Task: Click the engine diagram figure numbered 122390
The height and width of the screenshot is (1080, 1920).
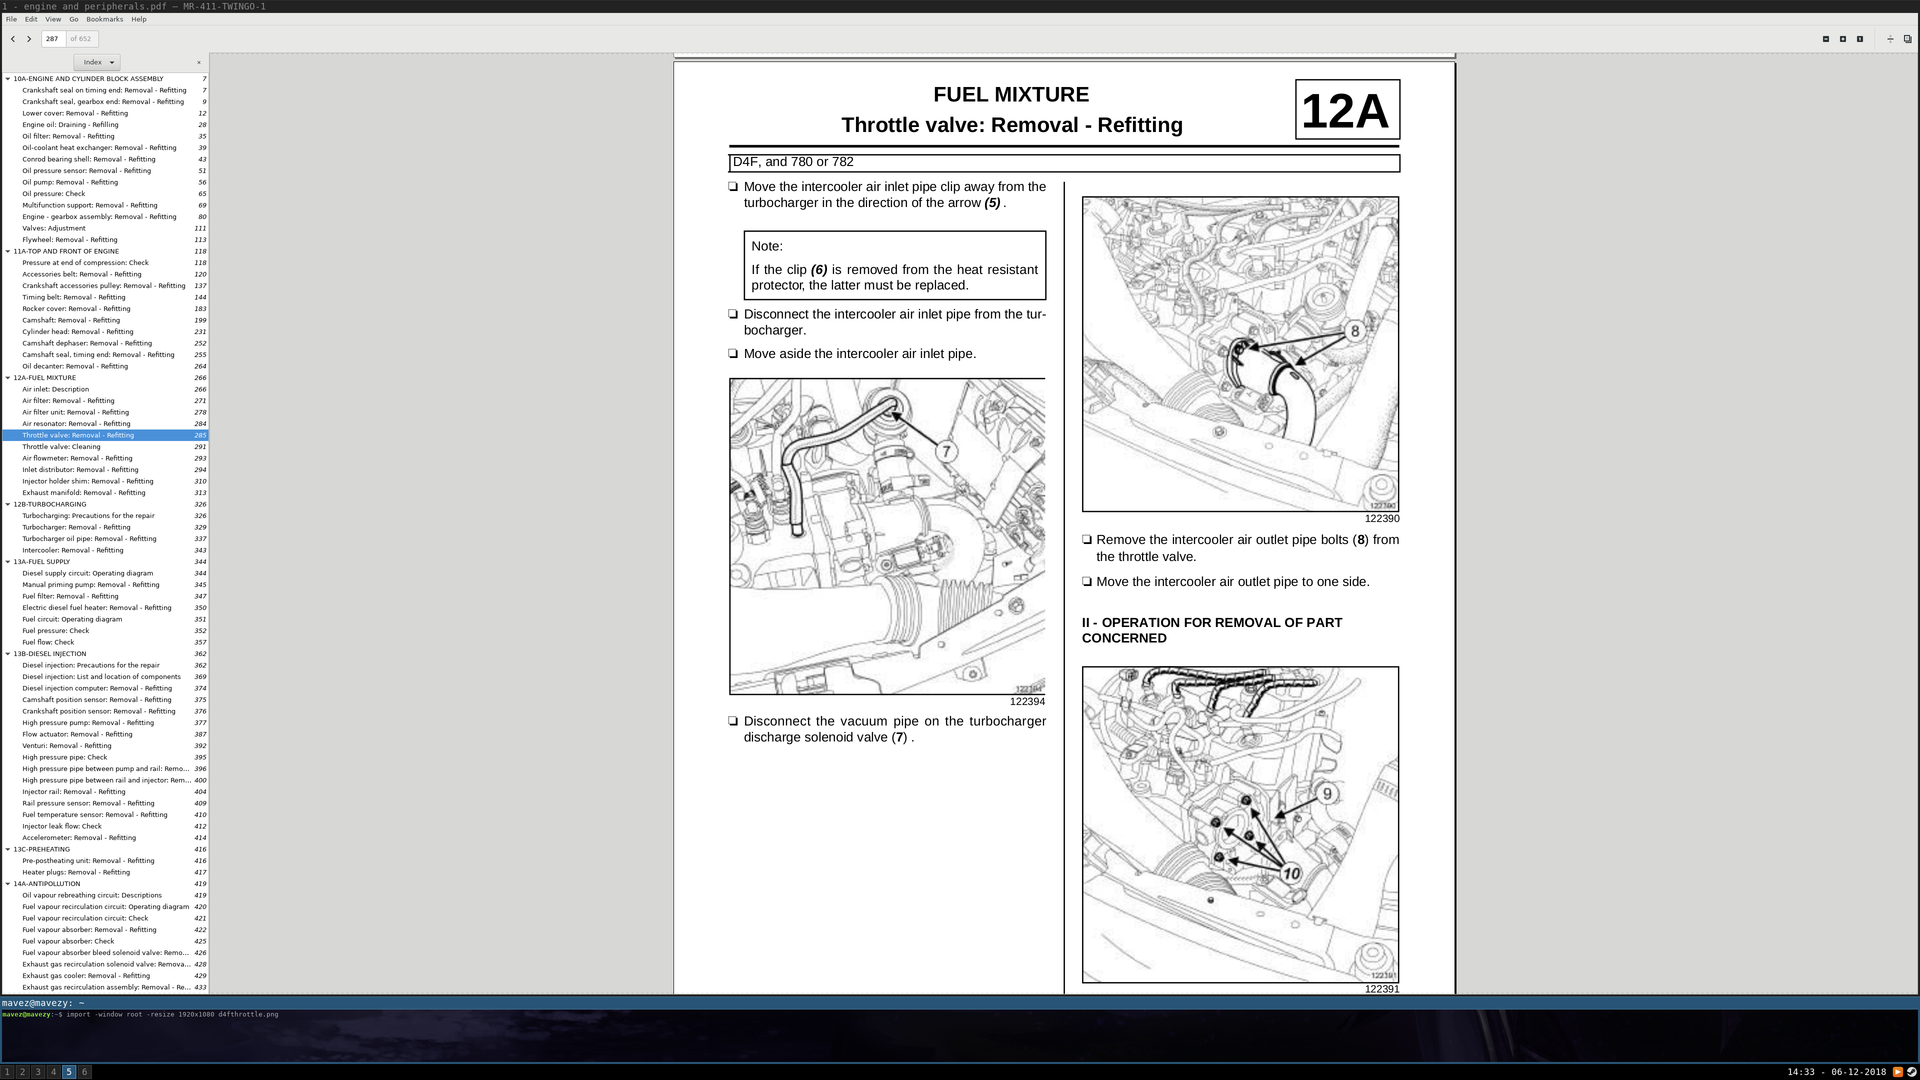Action: point(1240,354)
